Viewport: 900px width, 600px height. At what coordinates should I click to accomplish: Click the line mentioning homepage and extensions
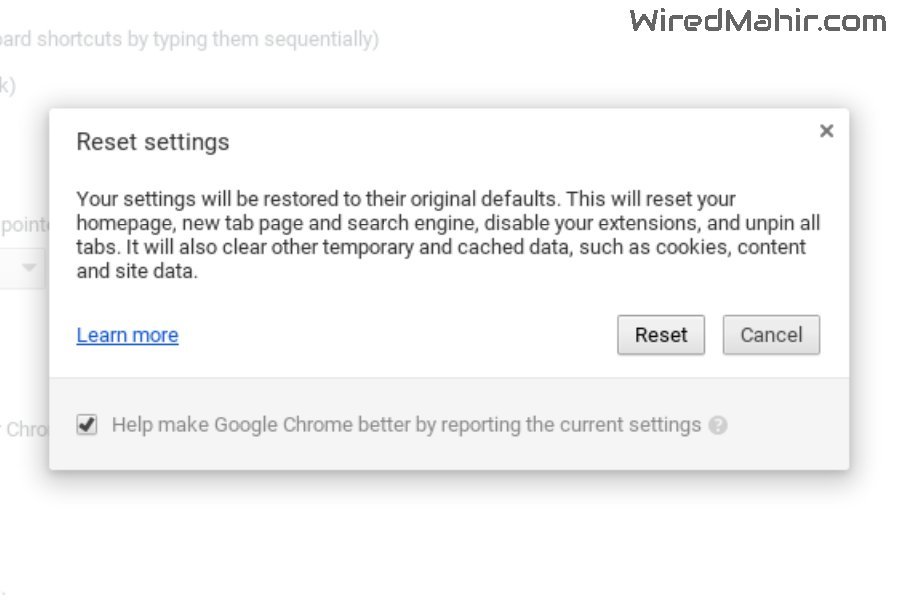[x=448, y=223]
